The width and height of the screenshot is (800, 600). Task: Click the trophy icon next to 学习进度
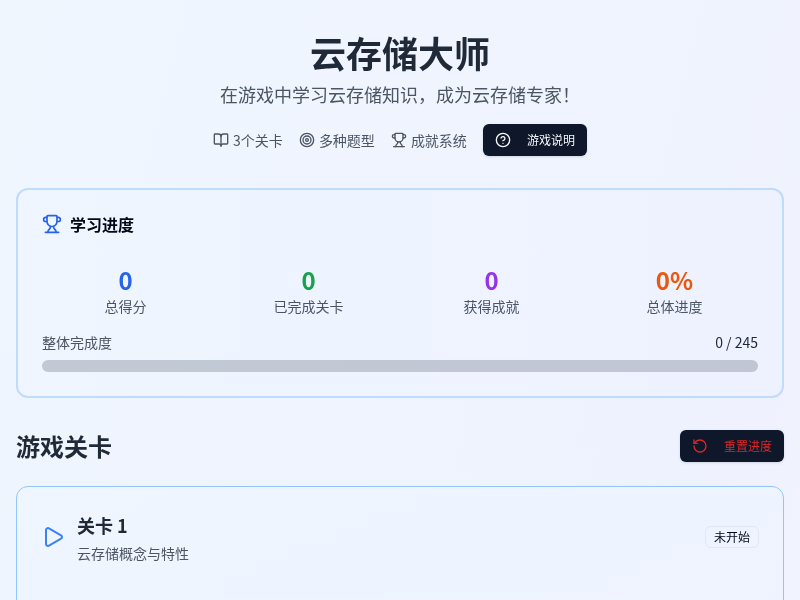pyautogui.click(x=52, y=224)
